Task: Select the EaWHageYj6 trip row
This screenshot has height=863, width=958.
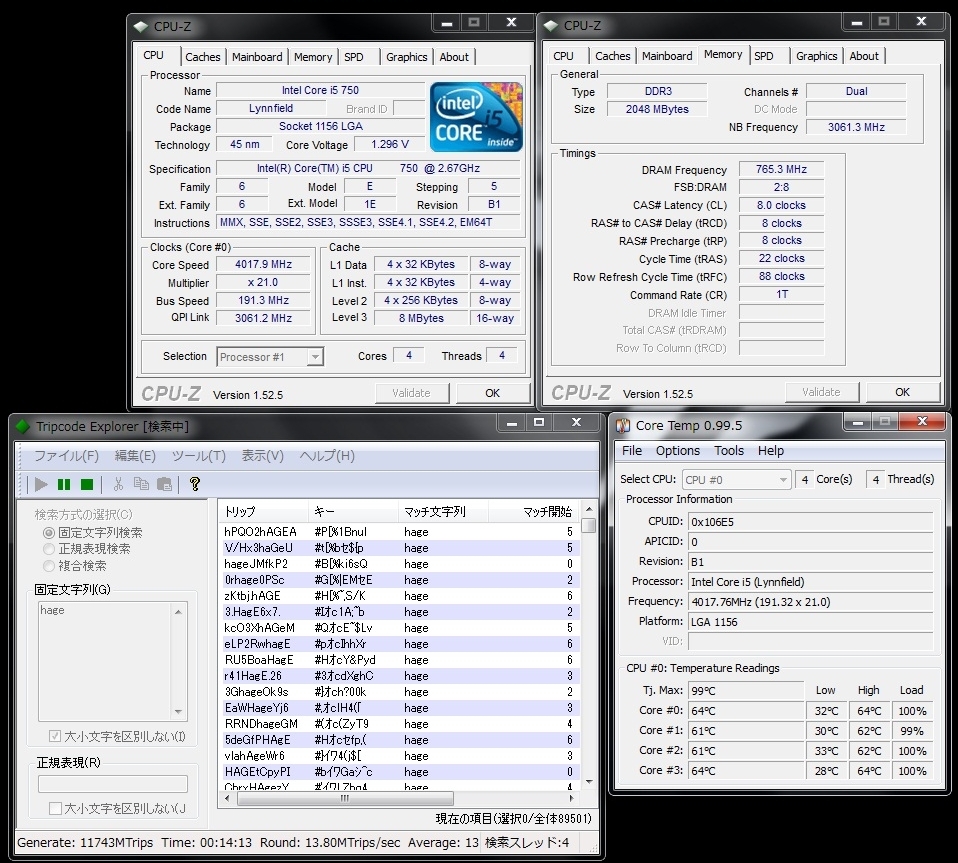Action: [x=399, y=708]
